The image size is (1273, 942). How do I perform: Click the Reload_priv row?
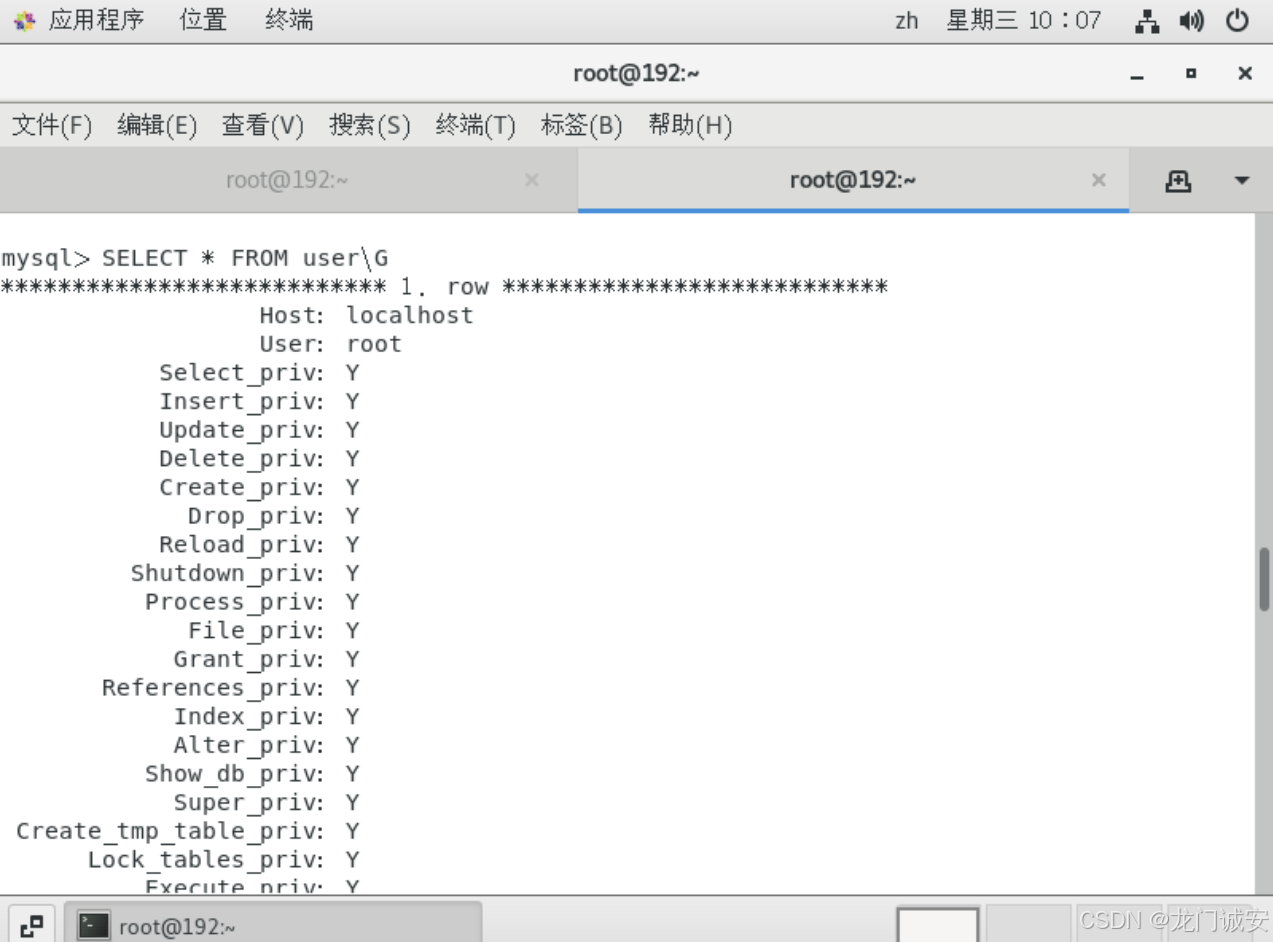259,545
